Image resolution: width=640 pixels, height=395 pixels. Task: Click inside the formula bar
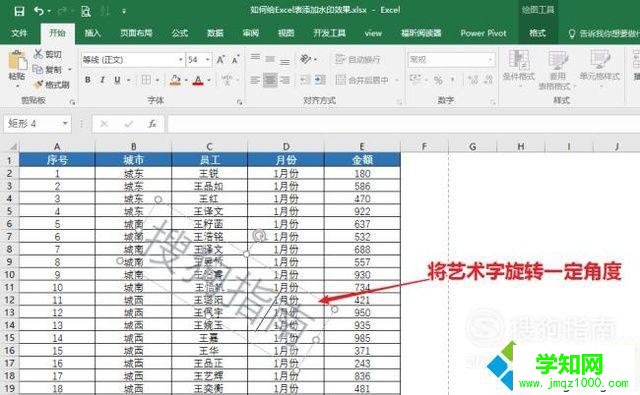pos(404,124)
